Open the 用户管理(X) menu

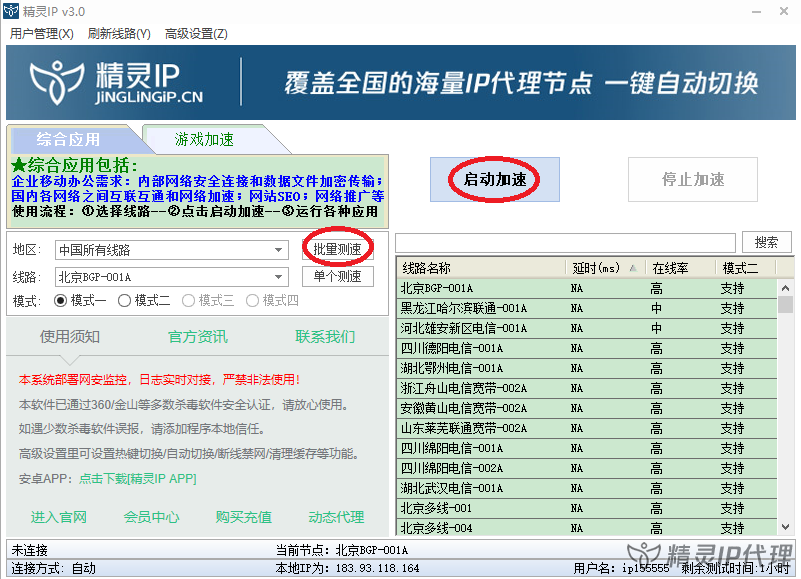pyautogui.click(x=39, y=33)
